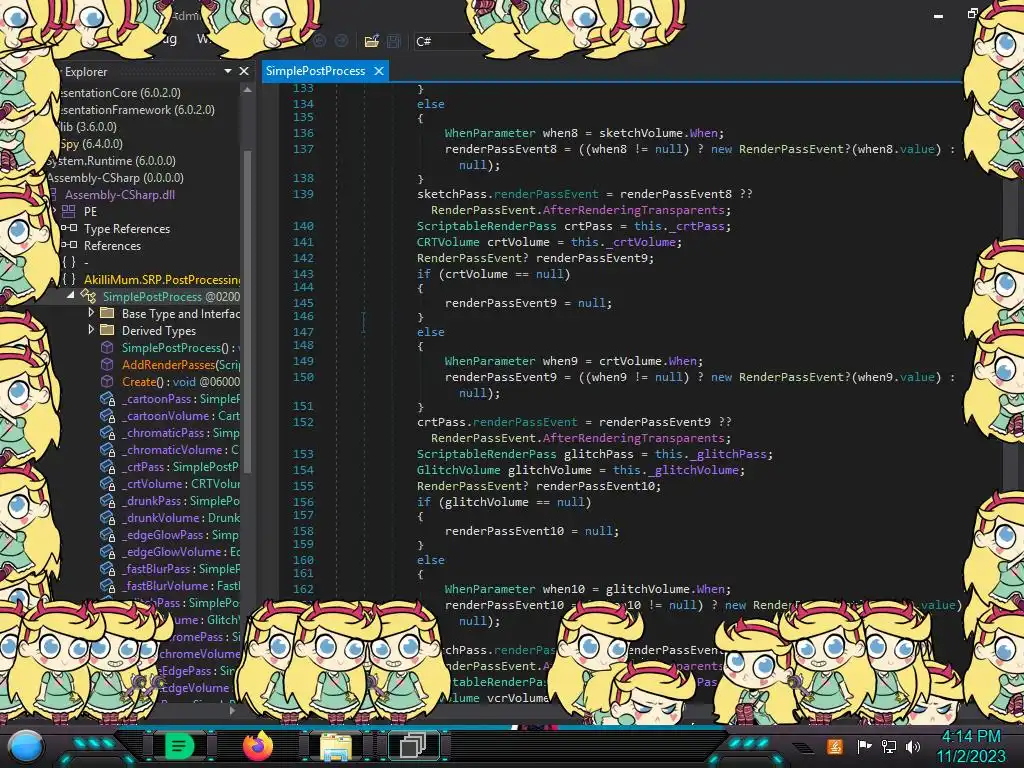The width and height of the screenshot is (1024, 768).
Task: Click the Save floppy disk toolbar icon
Action: click(x=394, y=41)
